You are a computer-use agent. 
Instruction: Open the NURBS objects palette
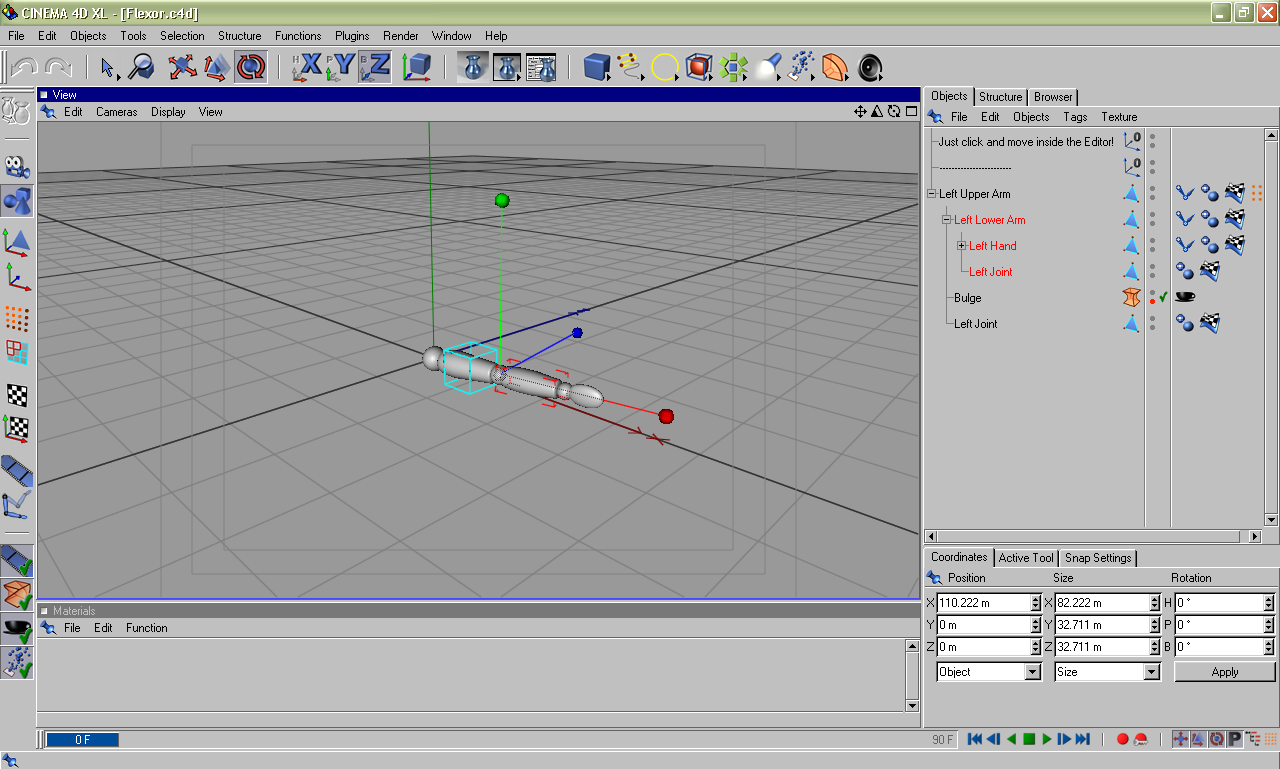(x=699, y=67)
